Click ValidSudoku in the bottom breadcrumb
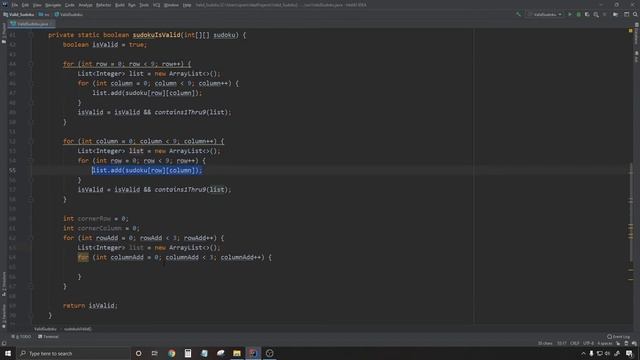Screen dimensions: 640x360 pos(45,329)
